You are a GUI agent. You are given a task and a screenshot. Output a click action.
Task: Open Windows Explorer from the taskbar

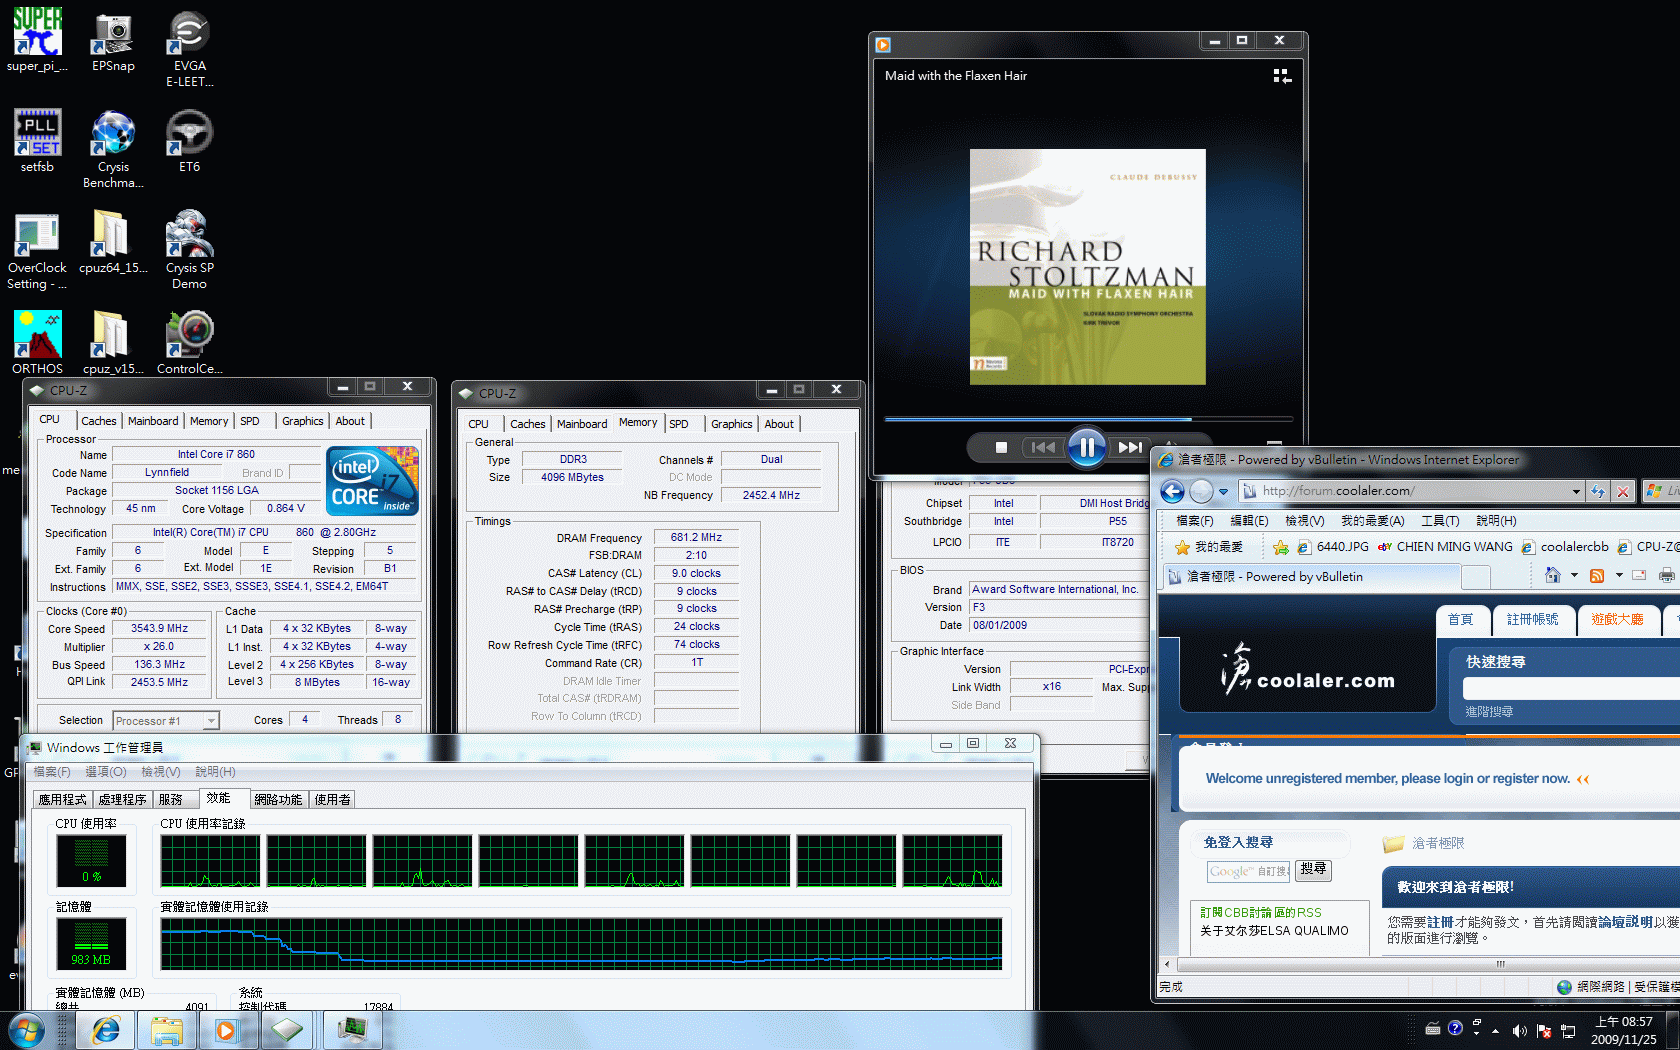[x=166, y=1029]
